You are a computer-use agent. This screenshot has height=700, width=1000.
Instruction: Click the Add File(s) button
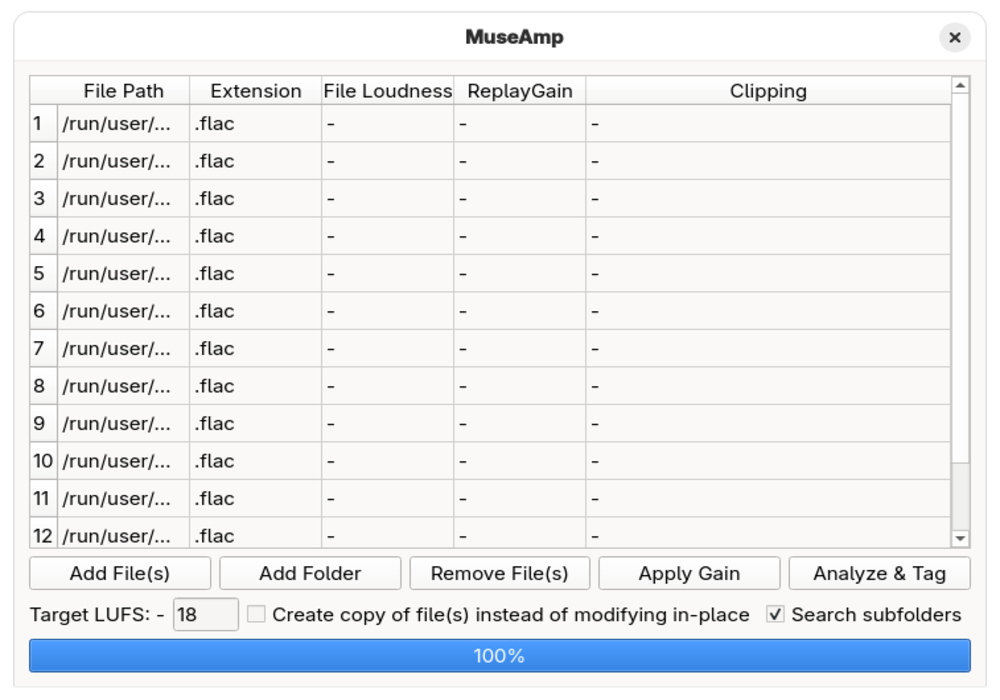[120, 573]
